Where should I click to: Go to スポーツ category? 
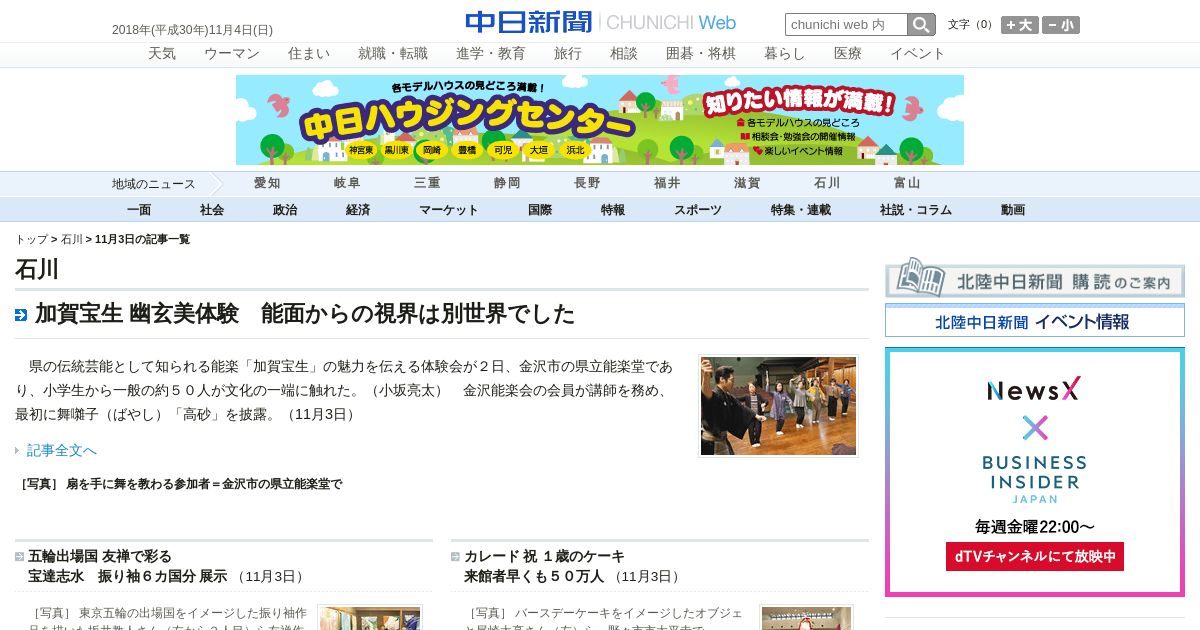click(x=698, y=210)
